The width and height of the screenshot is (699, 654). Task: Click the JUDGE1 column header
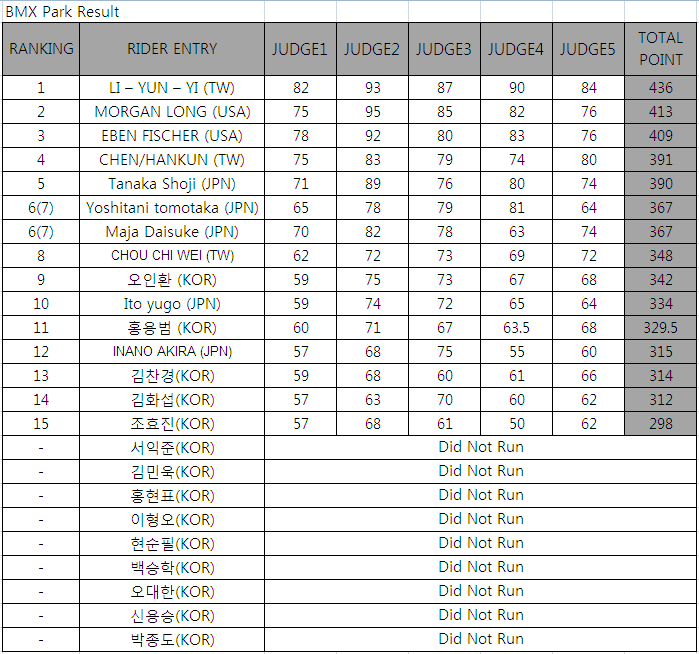300,49
